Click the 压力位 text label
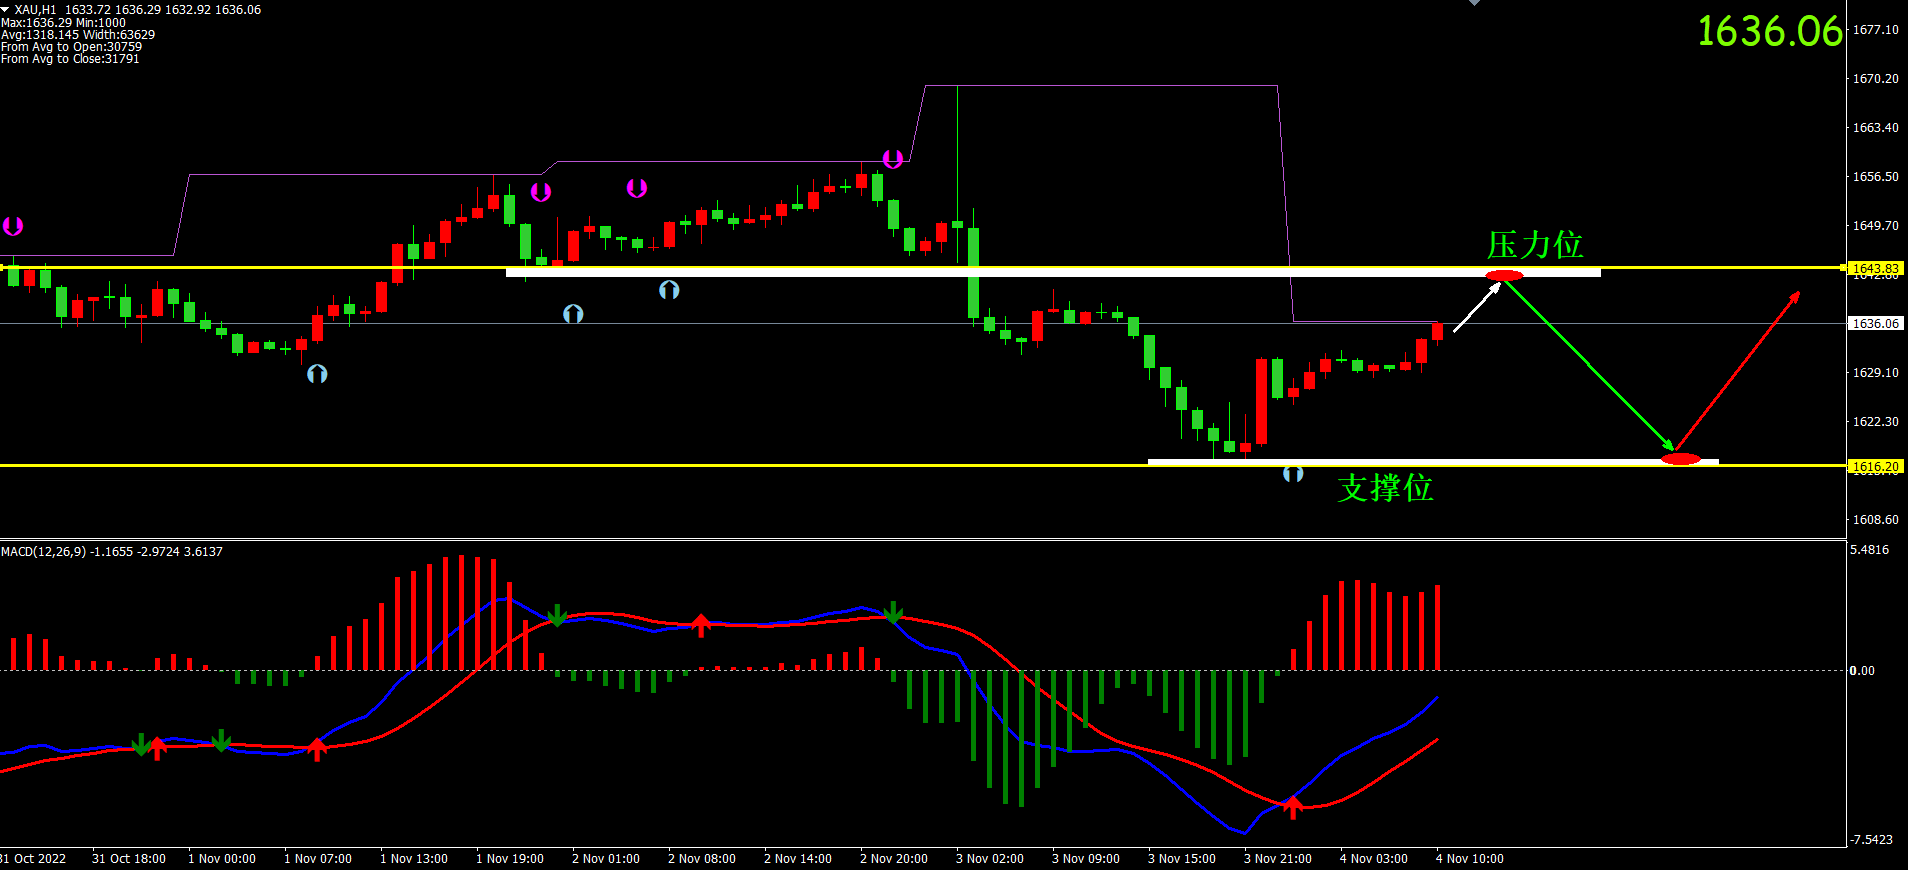This screenshot has height=870, width=1908. 1534,245
